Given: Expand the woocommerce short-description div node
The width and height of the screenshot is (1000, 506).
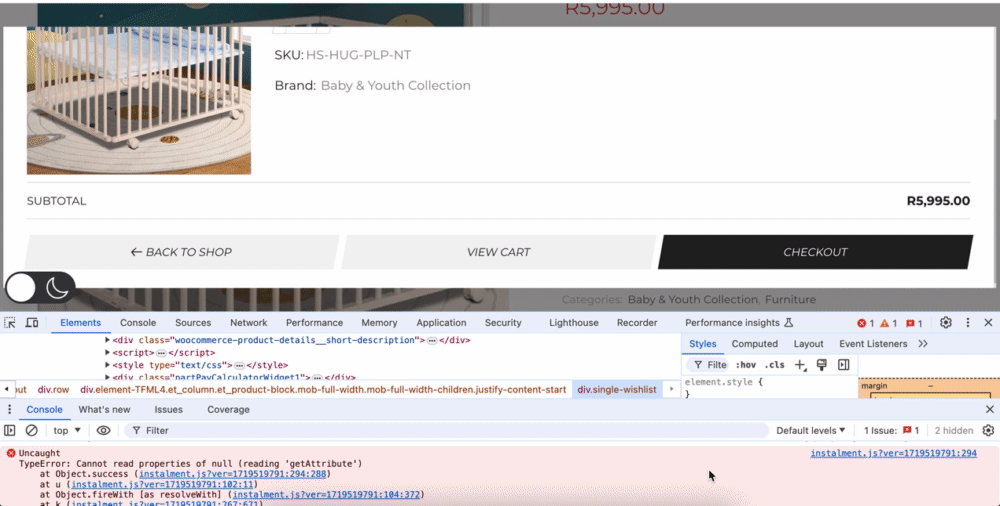Looking at the screenshot, I should pyautogui.click(x=107, y=340).
